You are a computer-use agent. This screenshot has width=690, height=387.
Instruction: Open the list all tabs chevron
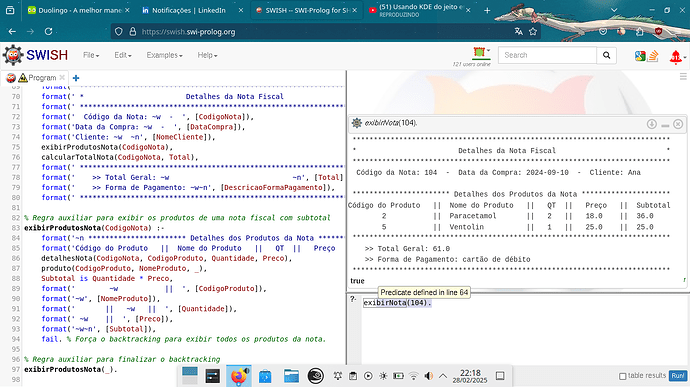(614, 10)
